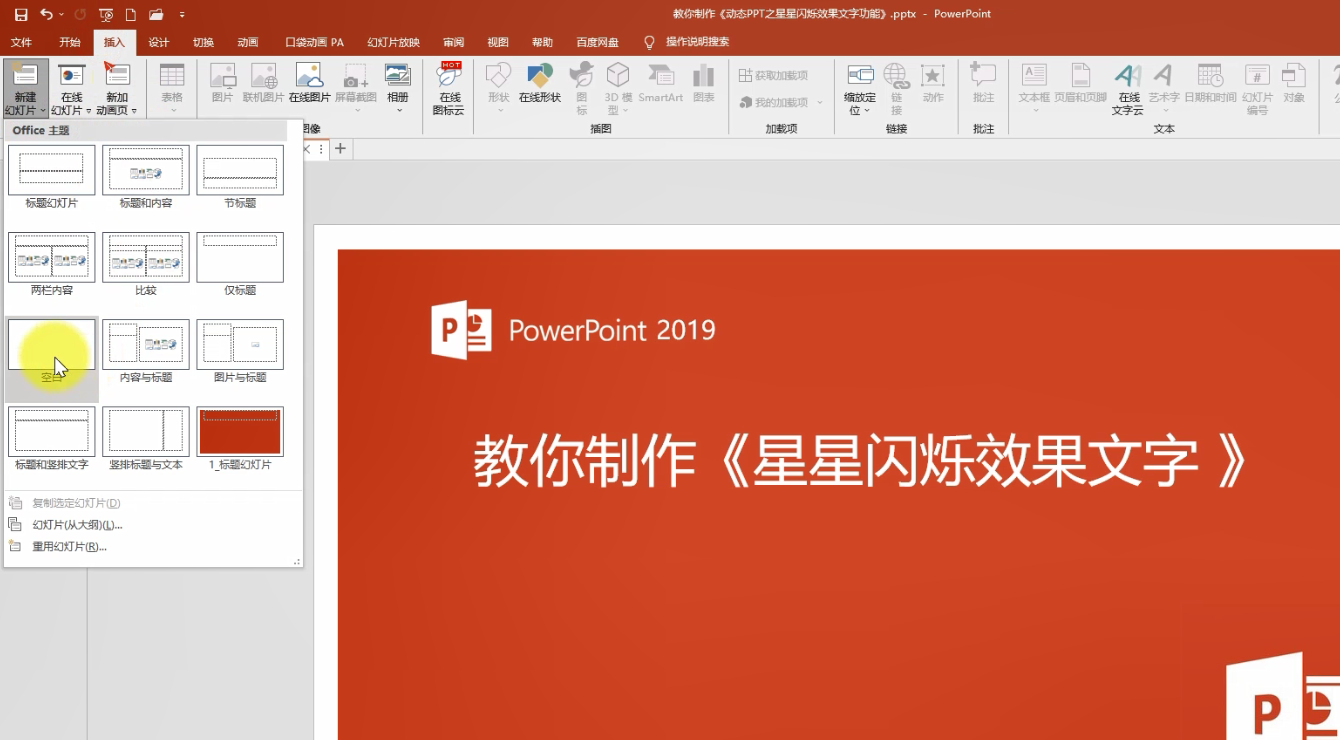Switch to the 视图 tab
The height and width of the screenshot is (740, 1340).
point(498,42)
